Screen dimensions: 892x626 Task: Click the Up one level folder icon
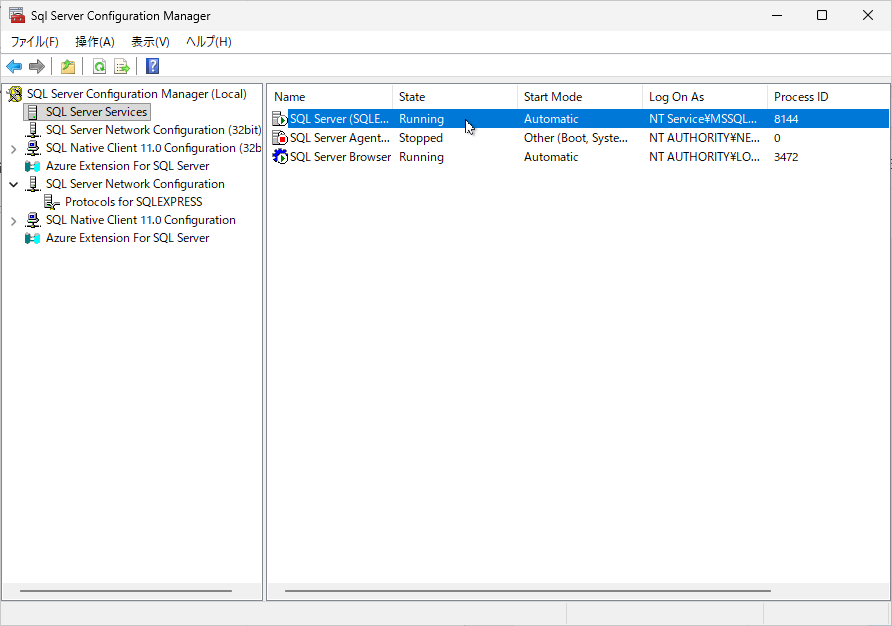click(x=67, y=67)
